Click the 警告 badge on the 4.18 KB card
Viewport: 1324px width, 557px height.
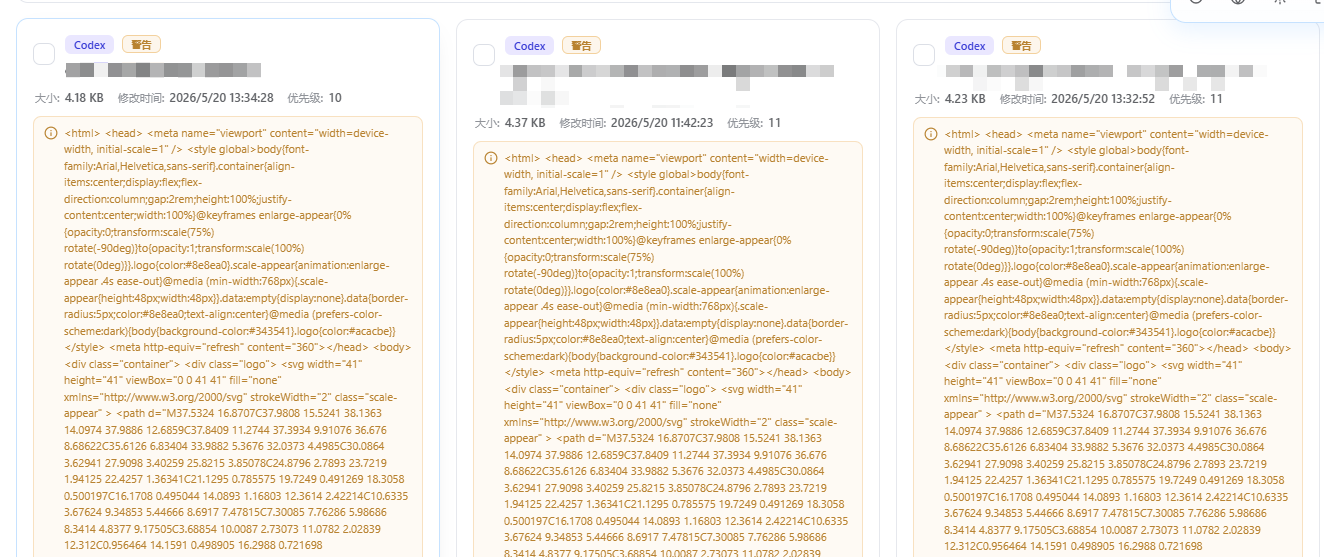pyautogui.click(x=142, y=45)
